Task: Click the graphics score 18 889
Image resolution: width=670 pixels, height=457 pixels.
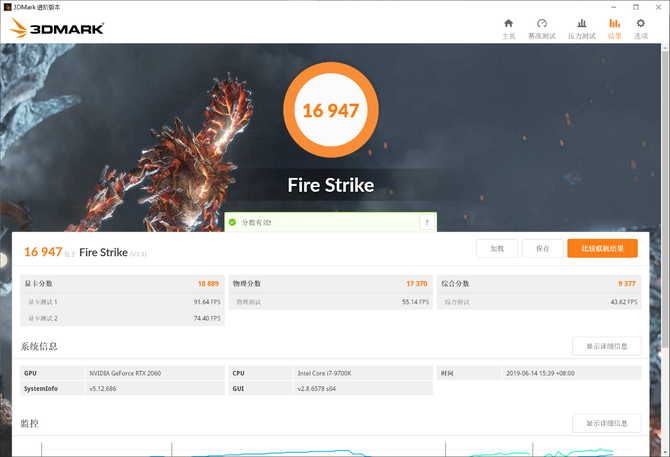Action: click(x=208, y=284)
